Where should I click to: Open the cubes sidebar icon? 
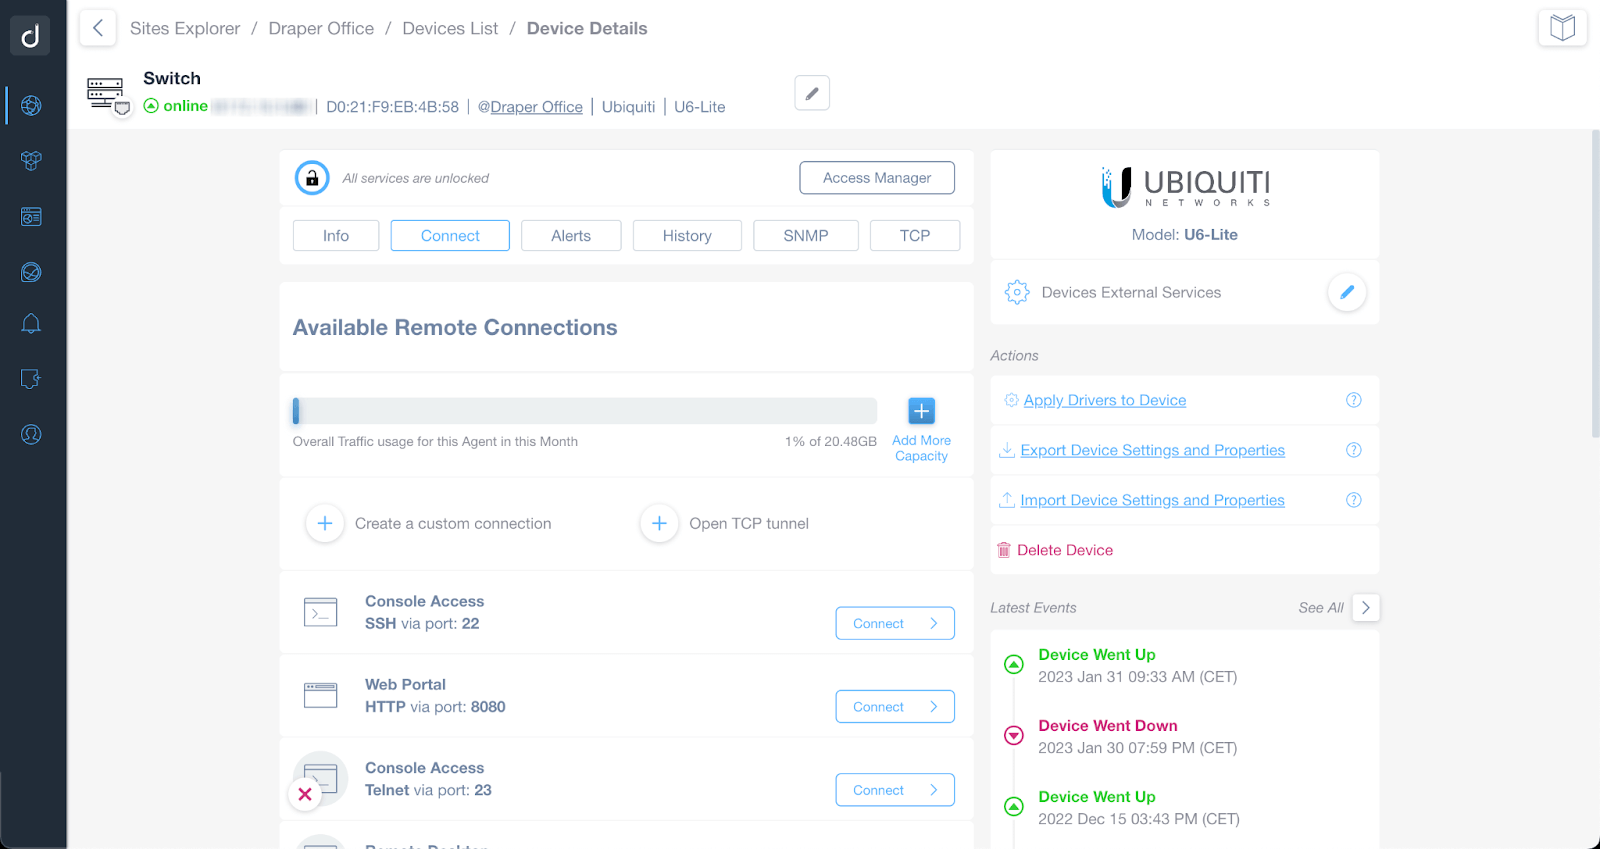coord(31,160)
